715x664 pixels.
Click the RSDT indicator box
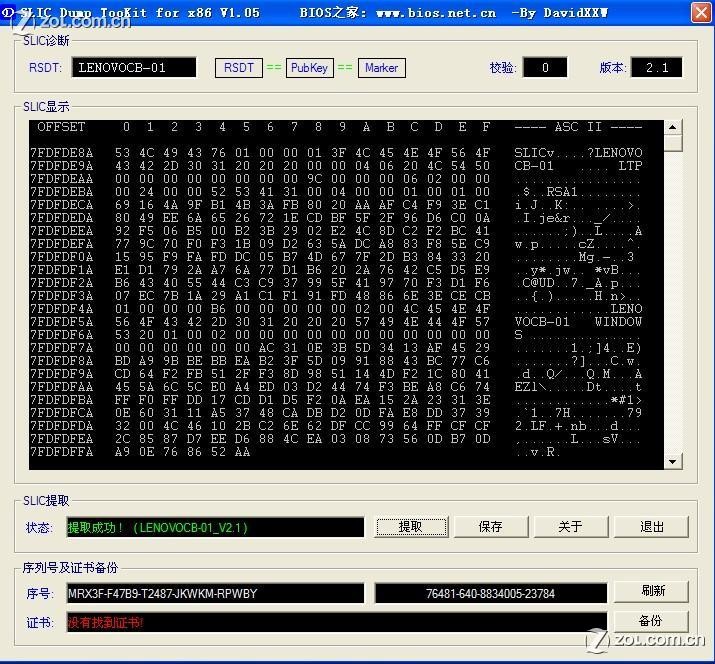[x=239, y=68]
